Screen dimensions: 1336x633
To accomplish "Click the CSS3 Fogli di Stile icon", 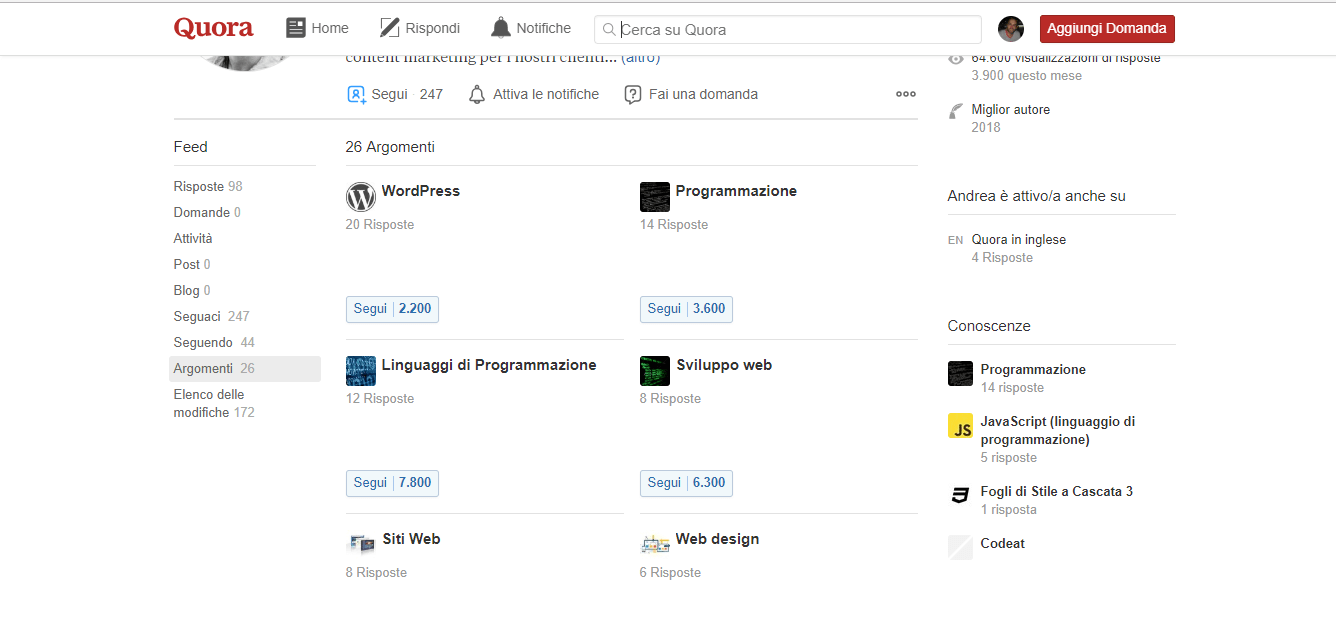I will (960, 495).
